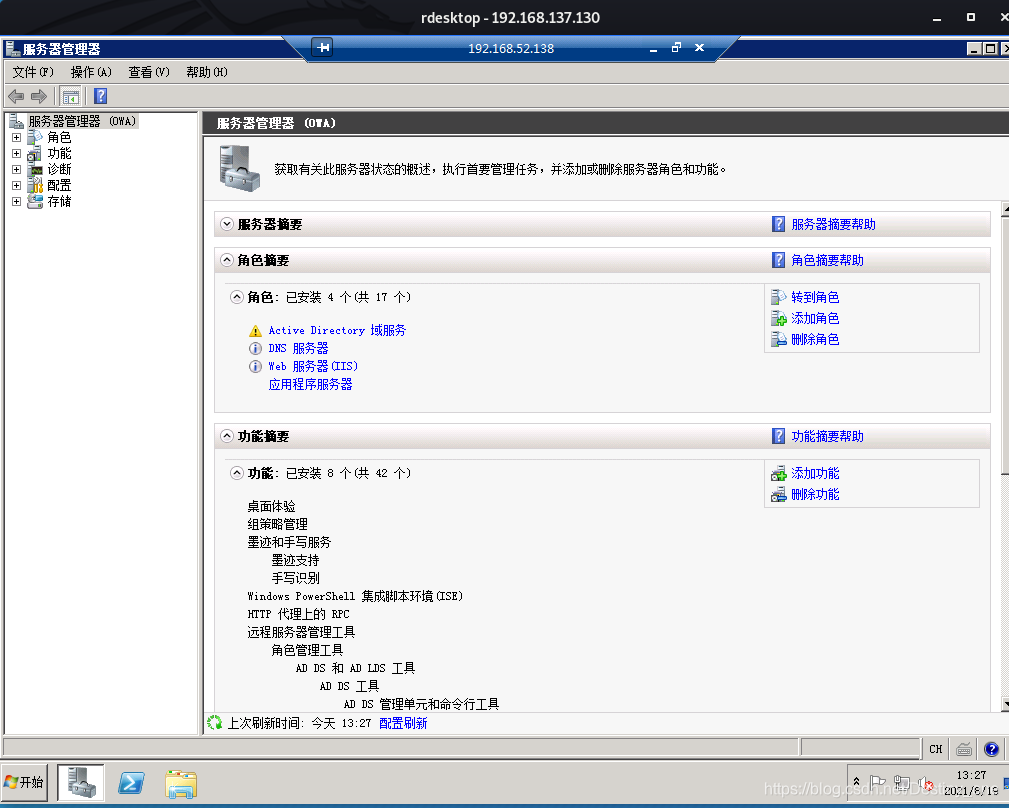The image size is (1009, 808).
Task: Collapse the 角色摘要 section
Action: point(227,260)
